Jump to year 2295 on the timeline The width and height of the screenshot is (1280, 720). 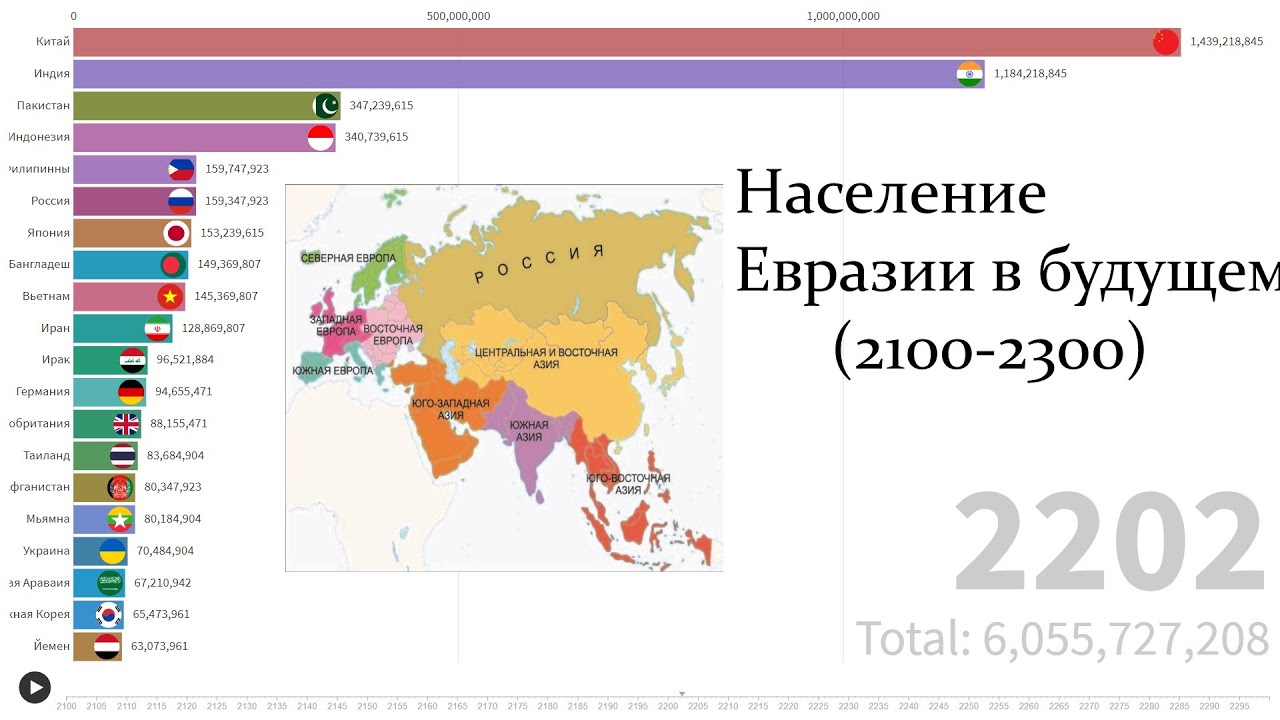tap(1241, 706)
